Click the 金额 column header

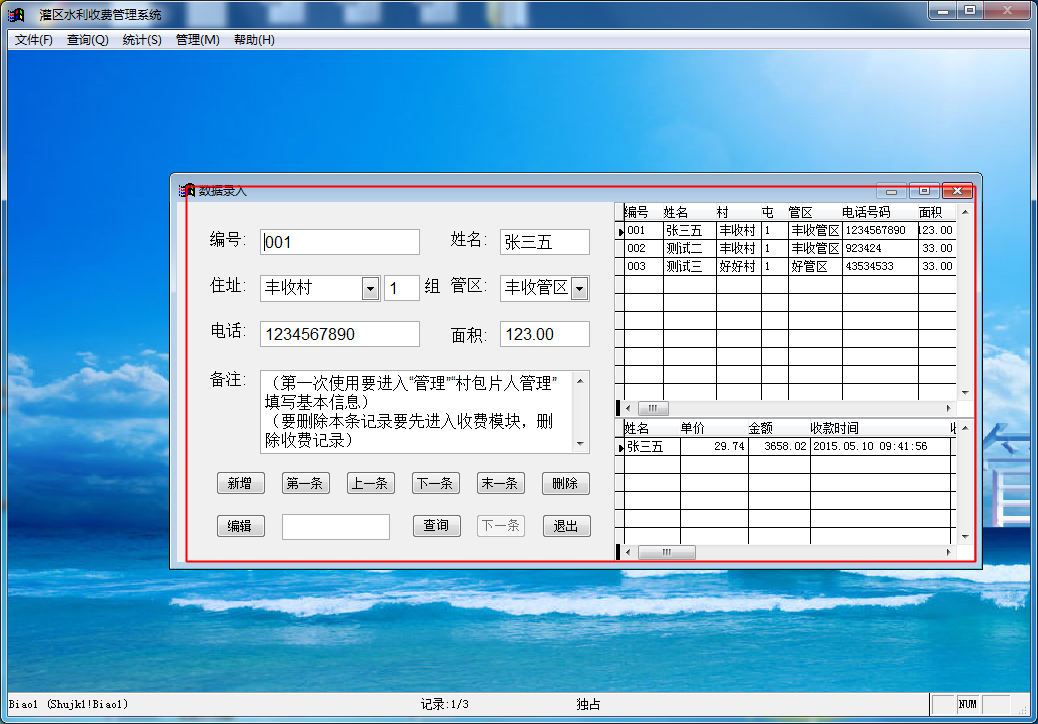coord(779,428)
